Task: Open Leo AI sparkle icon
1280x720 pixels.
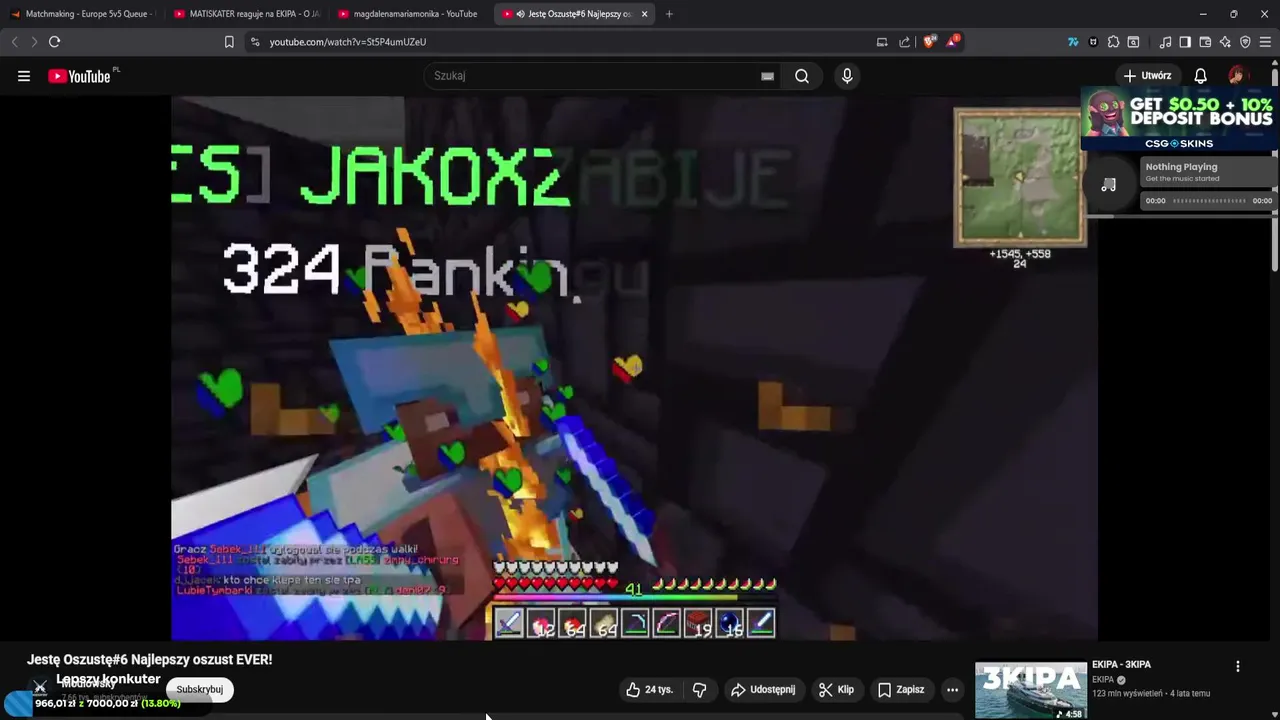Action: point(1225,42)
